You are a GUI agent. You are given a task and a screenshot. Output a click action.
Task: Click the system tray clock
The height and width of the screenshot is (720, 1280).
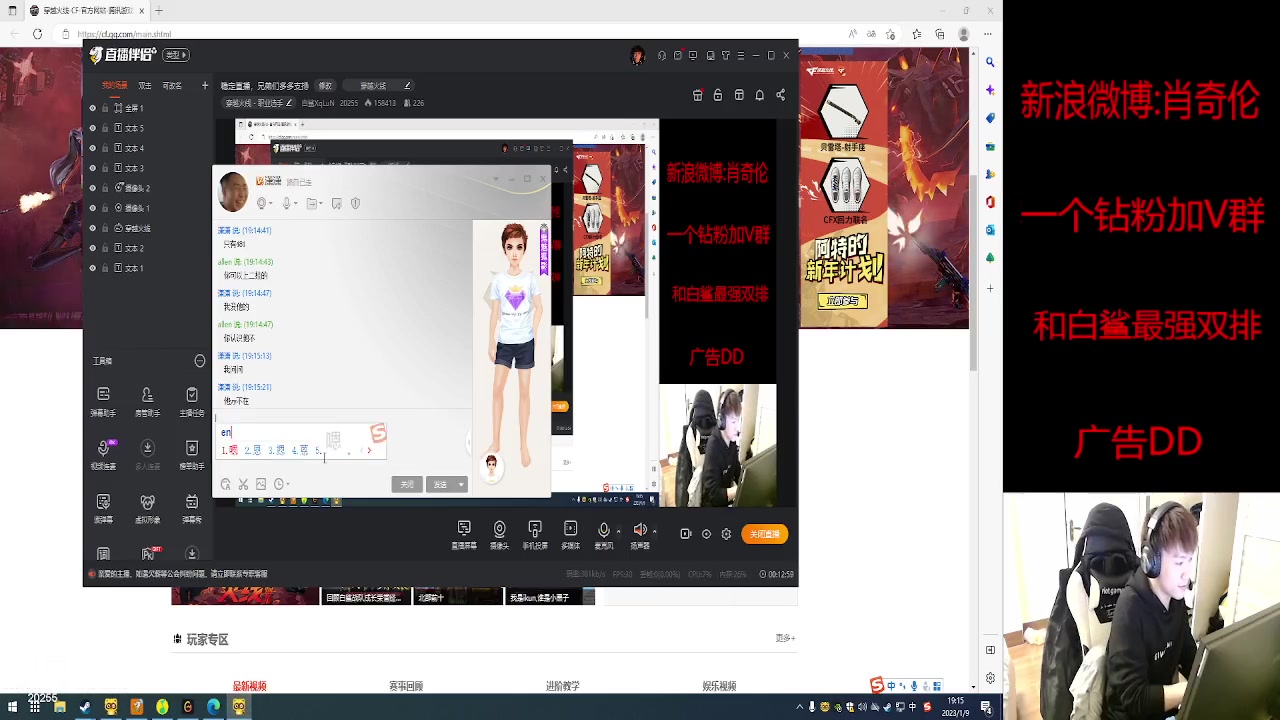tap(955, 707)
